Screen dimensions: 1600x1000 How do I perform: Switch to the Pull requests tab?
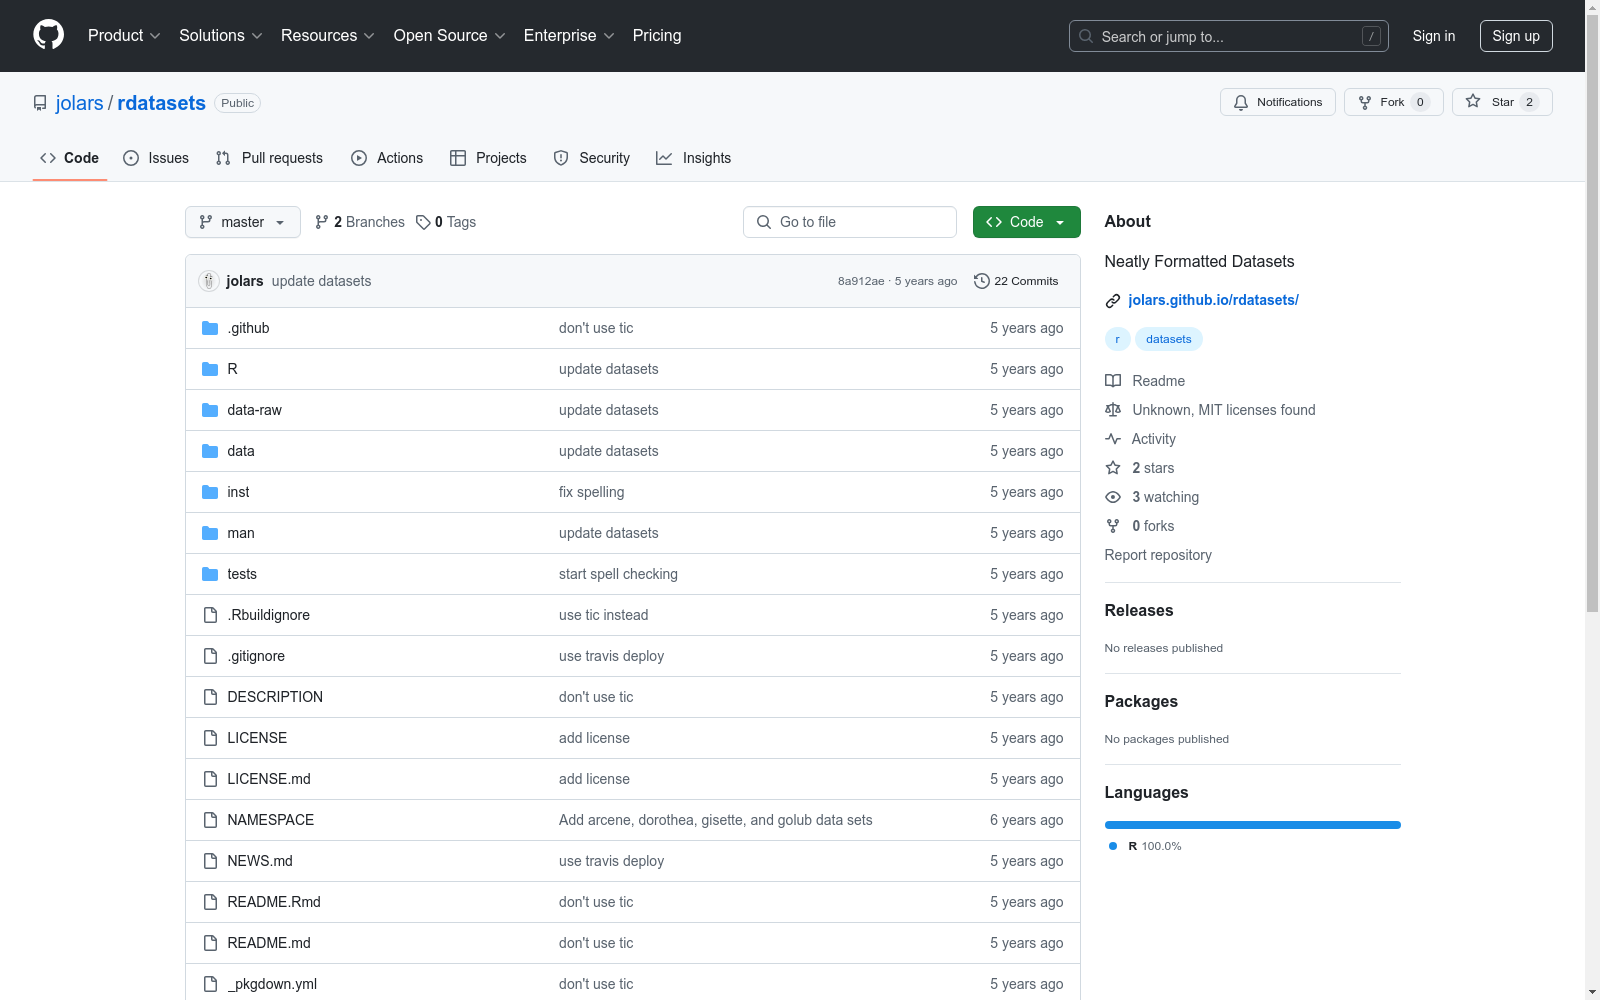click(269, 158)
